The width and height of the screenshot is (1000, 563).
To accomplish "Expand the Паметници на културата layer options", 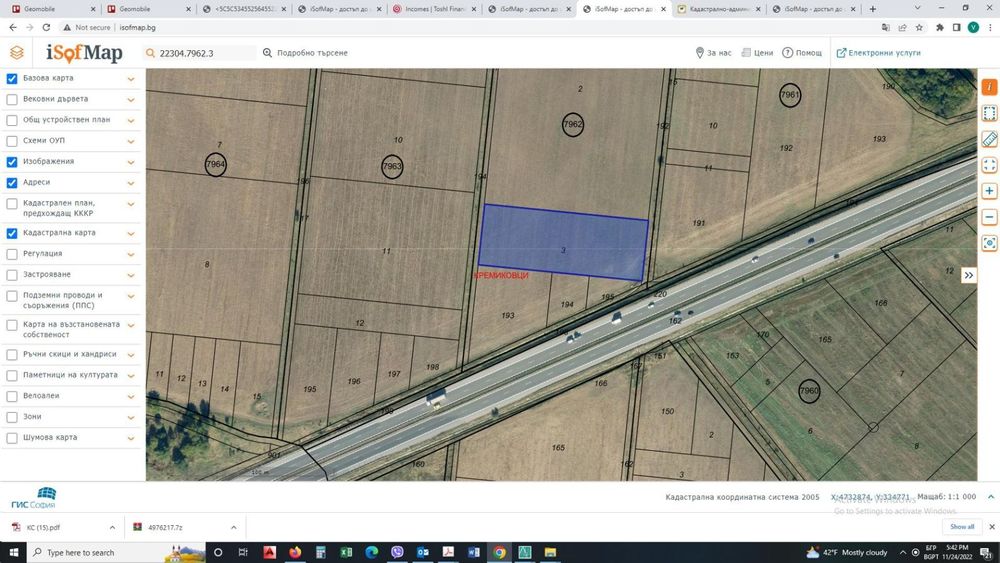I will [x=131, y=376].
